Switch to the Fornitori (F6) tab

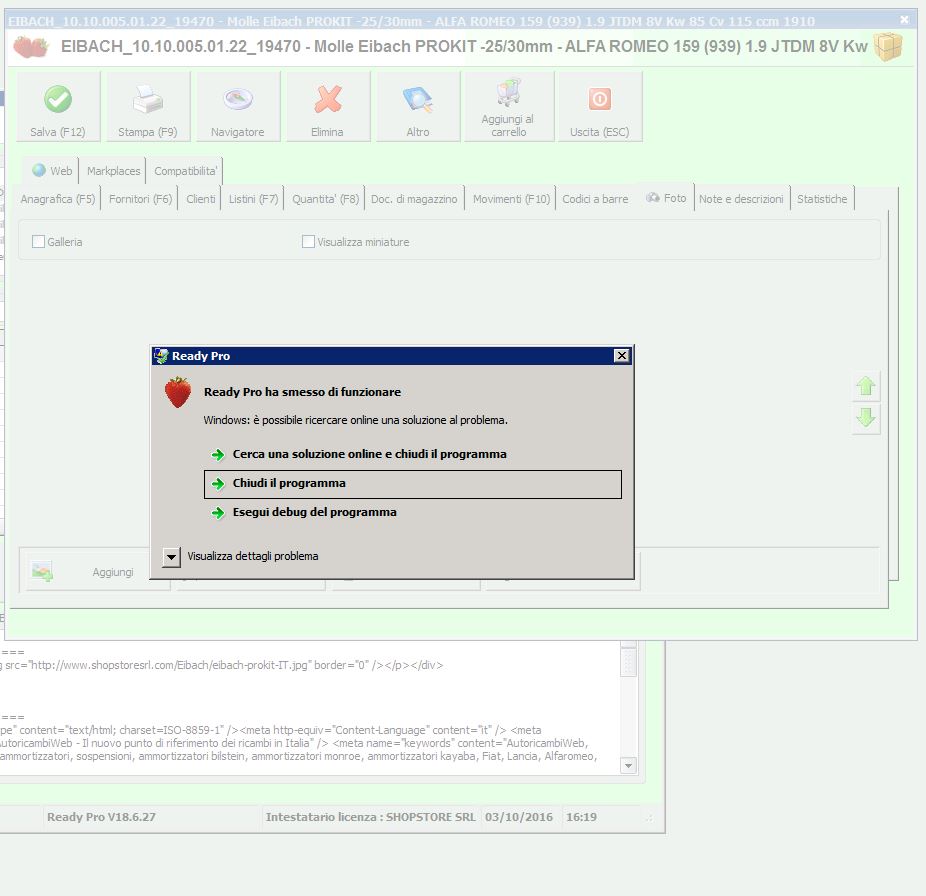141,199
